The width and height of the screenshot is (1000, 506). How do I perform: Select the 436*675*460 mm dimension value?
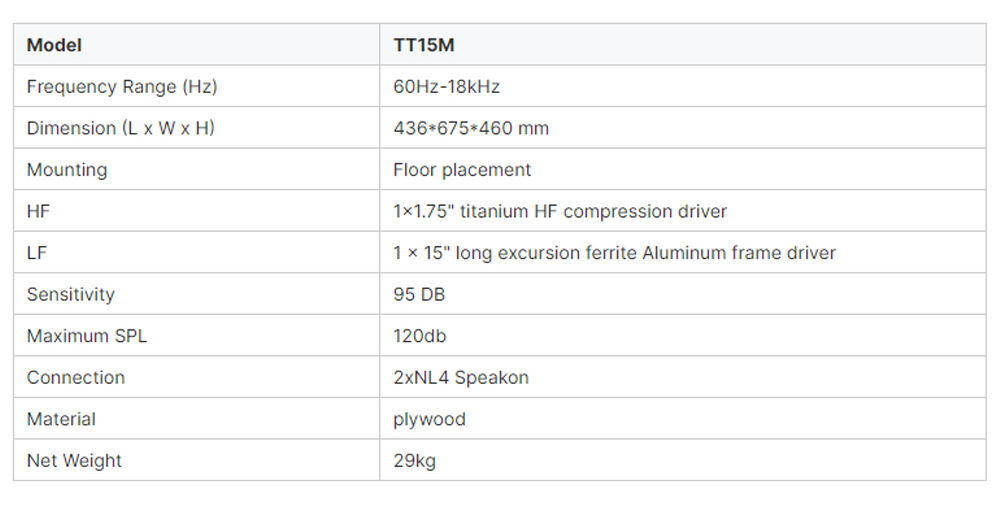pyautogui.click(x=471, y=128)
